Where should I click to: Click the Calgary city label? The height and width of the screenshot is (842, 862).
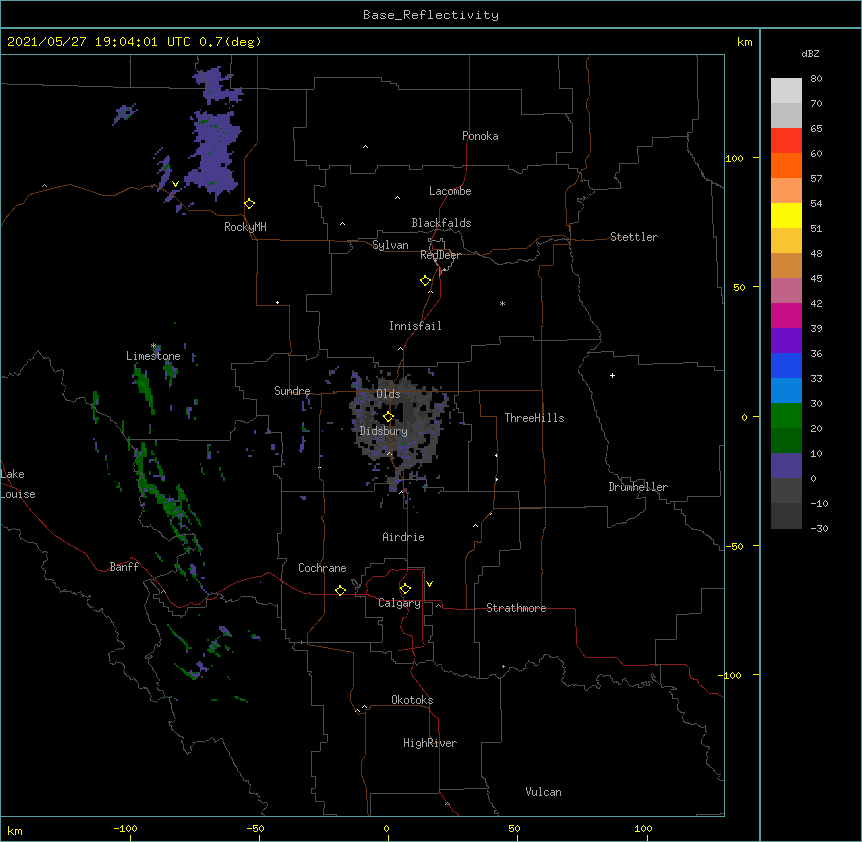click(400, 603)
